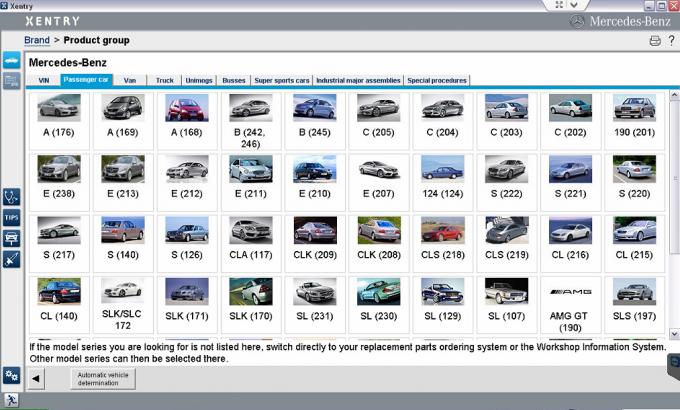Choose the C (202) model series
This screenshot has width=680, height=410.
(571, 121)
